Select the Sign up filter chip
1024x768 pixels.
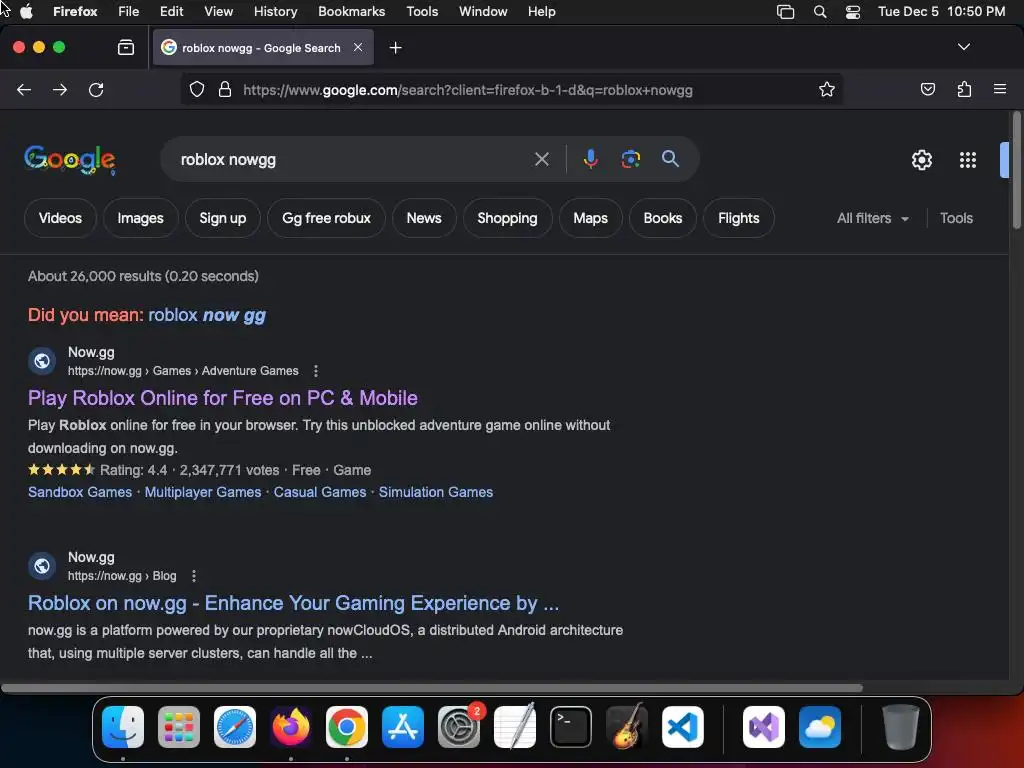(x=223, y=218)
